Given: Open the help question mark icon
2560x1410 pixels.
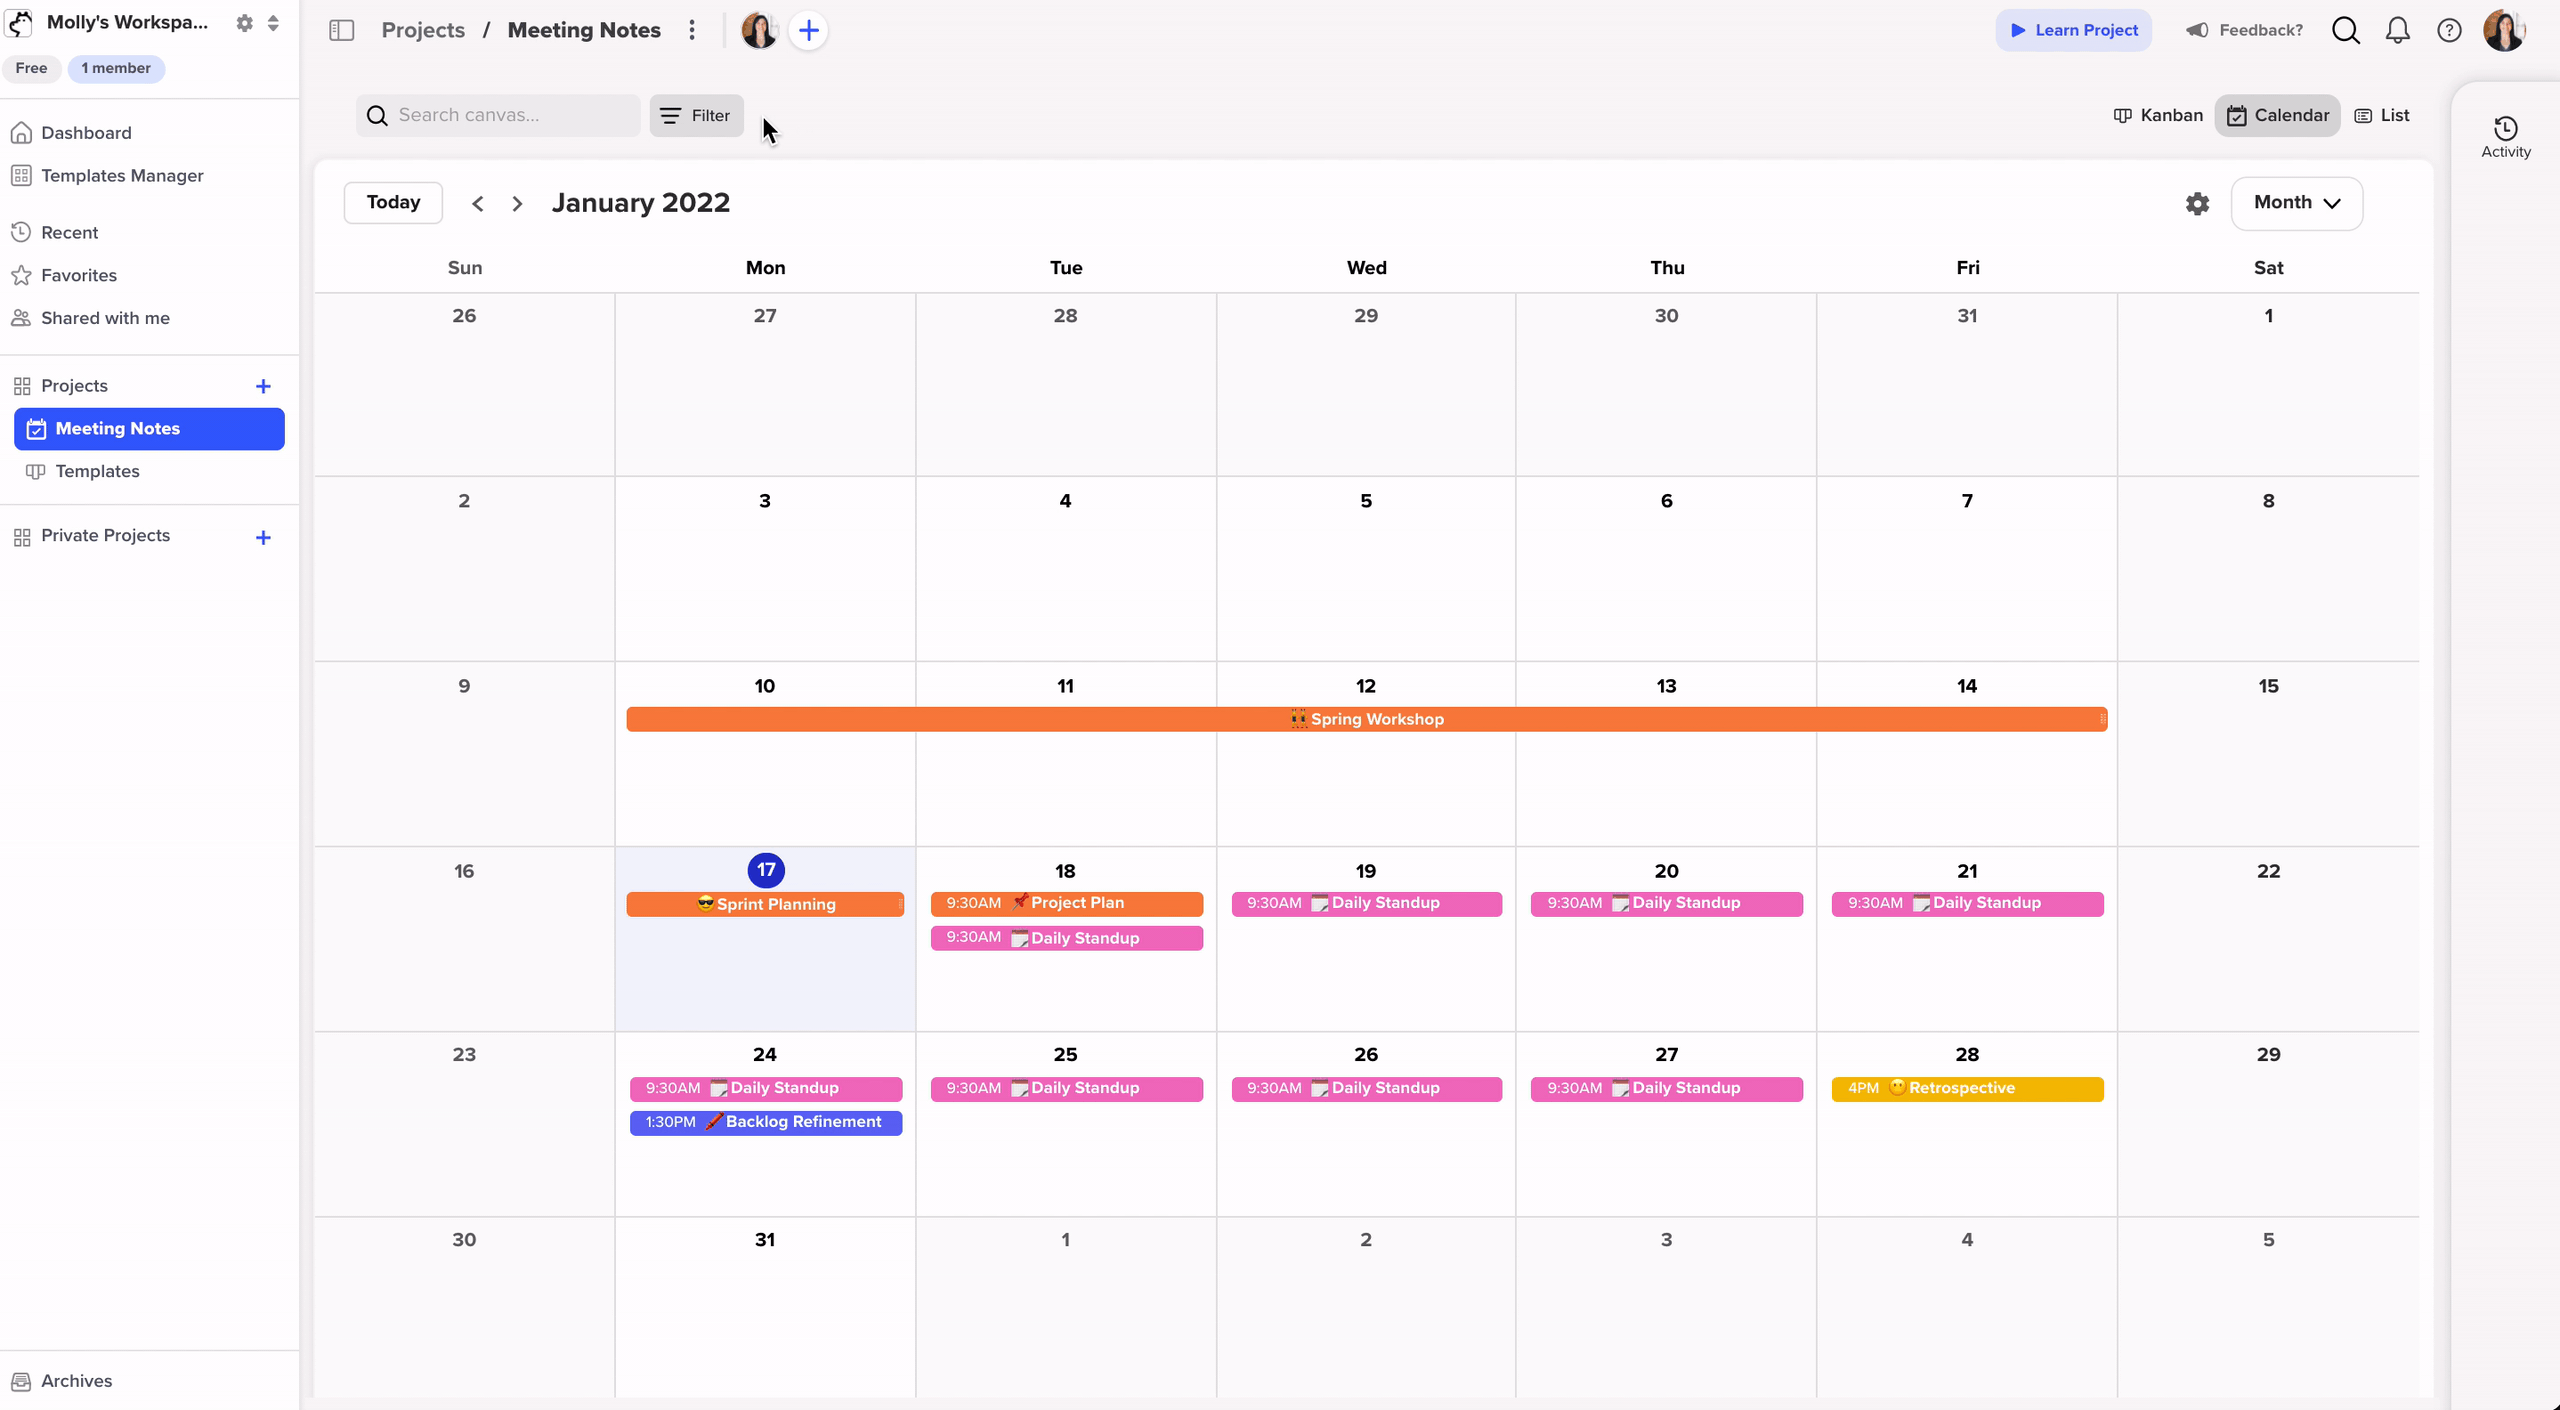Looking at the screenshot, I should [2448, 30].
